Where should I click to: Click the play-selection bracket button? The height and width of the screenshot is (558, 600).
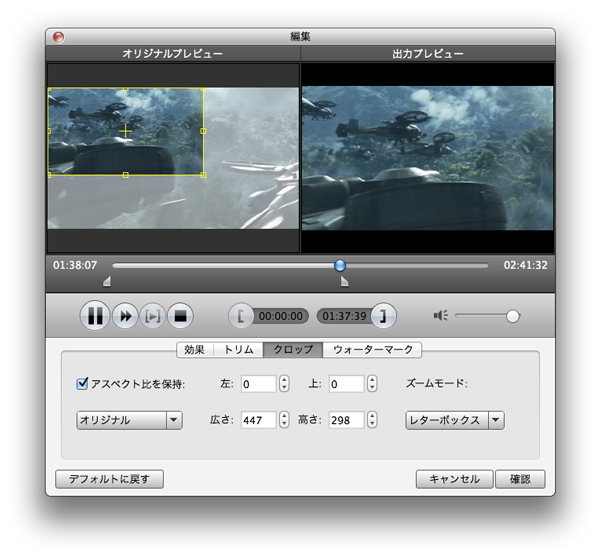point(153,316)
